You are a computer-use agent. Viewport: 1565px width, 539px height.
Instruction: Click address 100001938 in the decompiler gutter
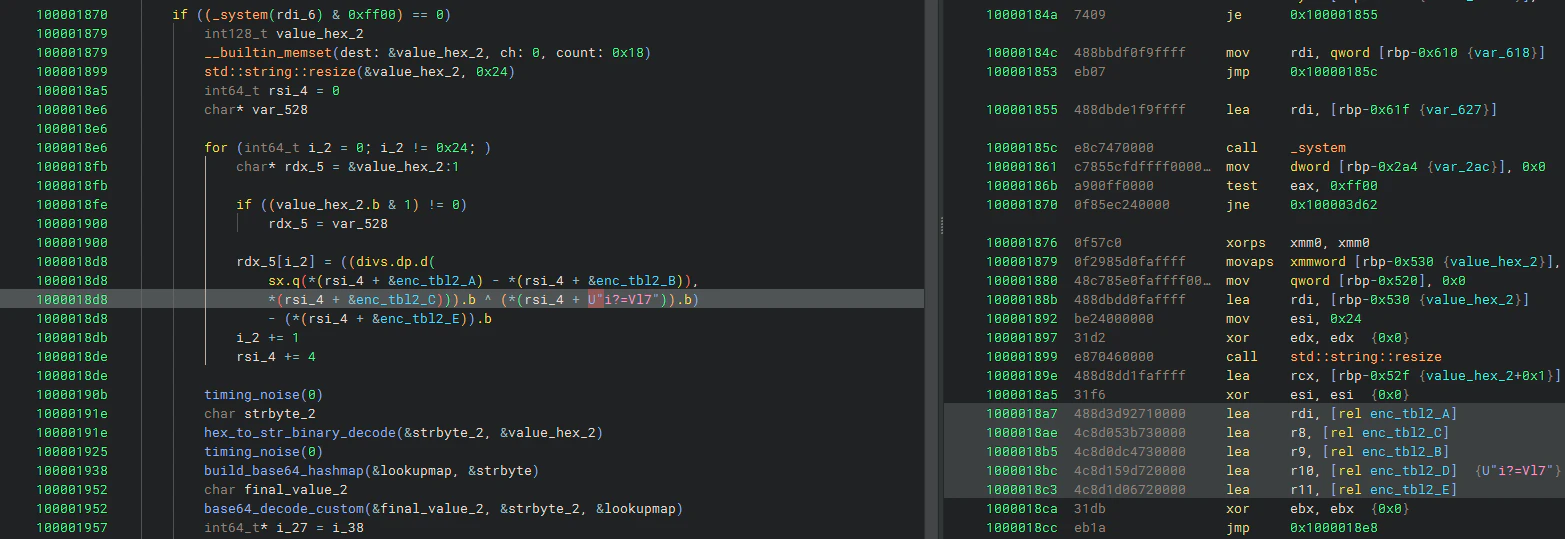72,471
